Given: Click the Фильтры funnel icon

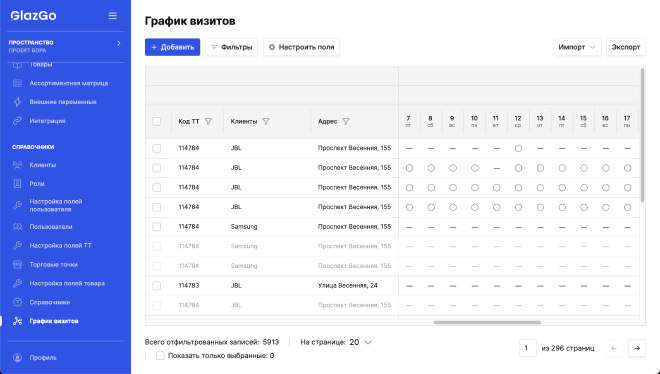Looking at the screenshot, I should 214,47.
